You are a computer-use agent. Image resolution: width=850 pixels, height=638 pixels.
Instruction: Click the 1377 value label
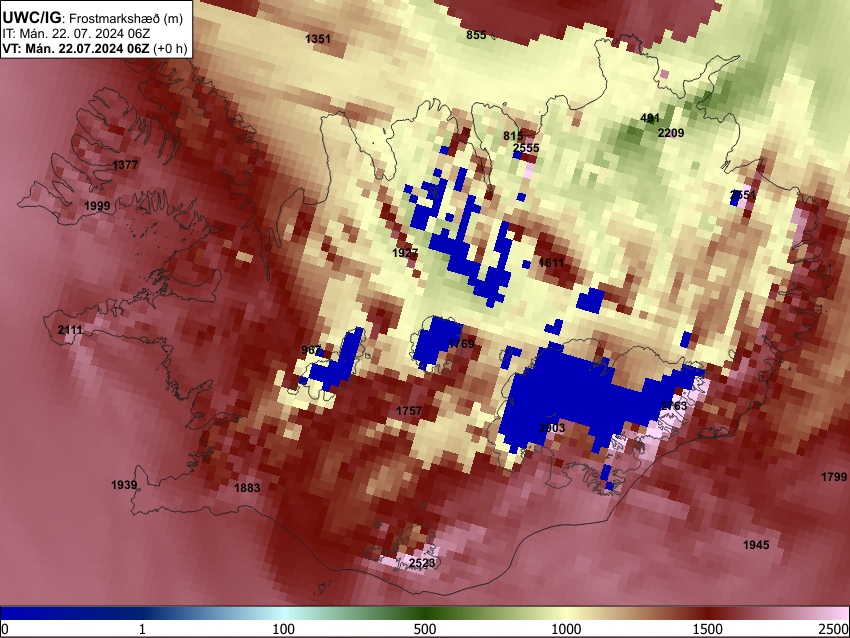[x=125, y=165]
